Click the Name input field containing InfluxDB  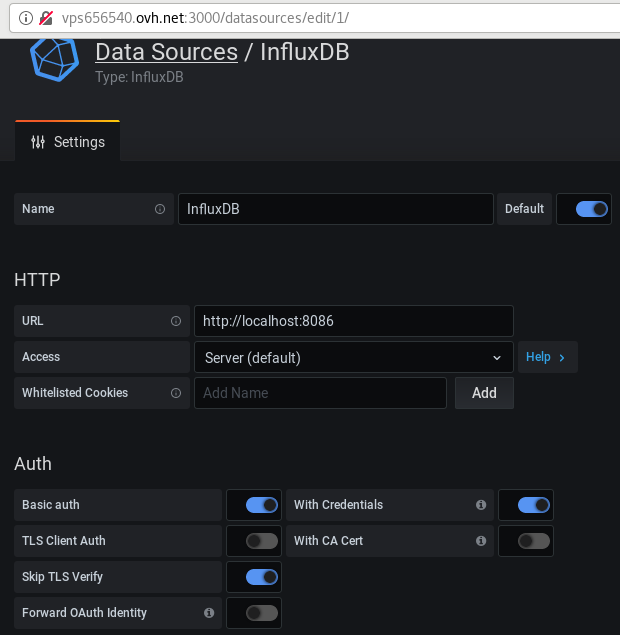click(x=336, y=209)
